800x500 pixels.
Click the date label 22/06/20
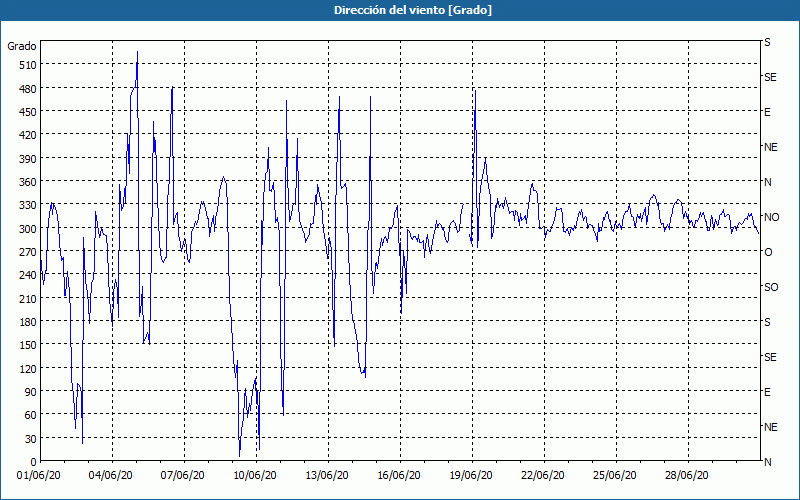[x=543, y=476]
